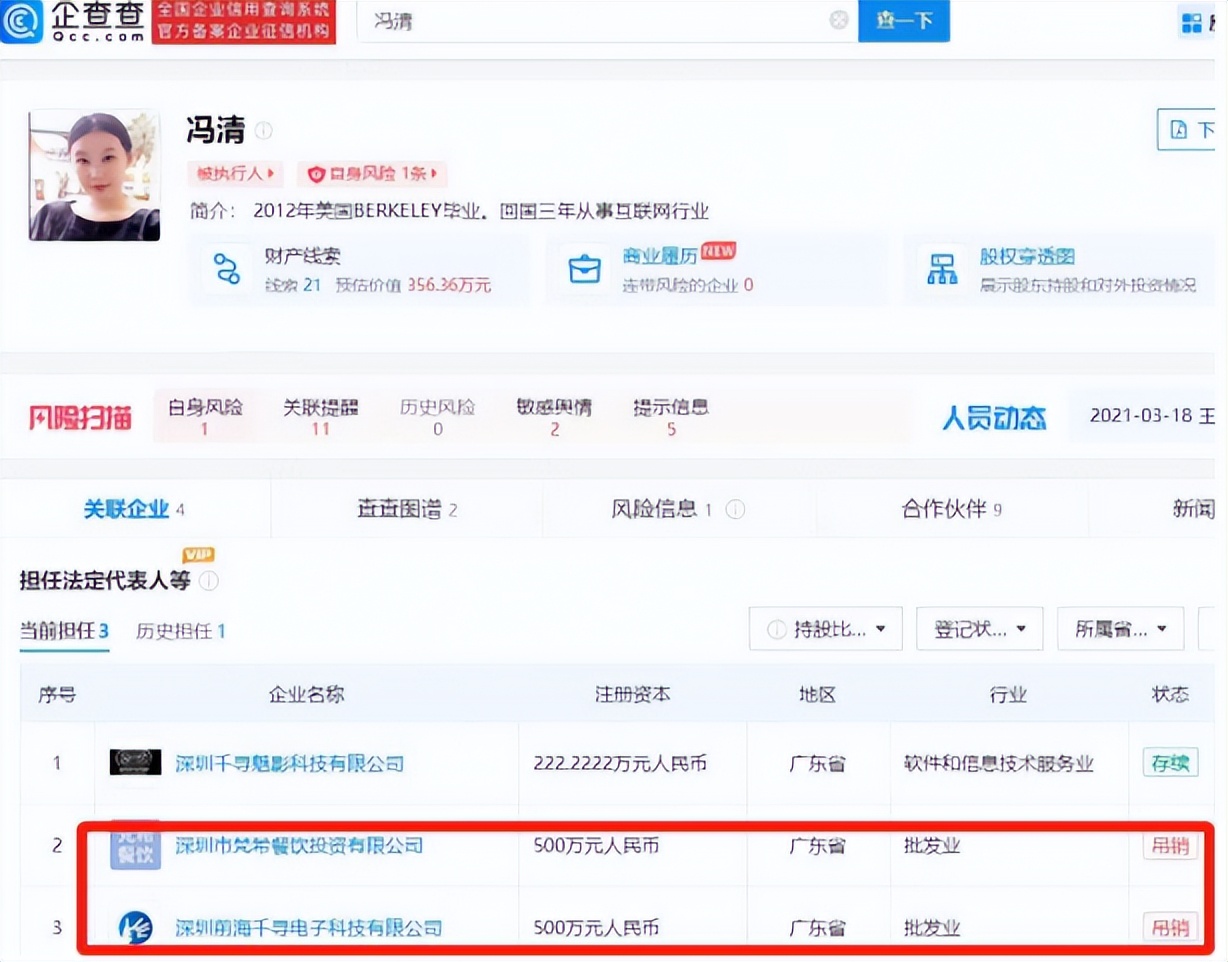Clear search text using the X icon
Image resolution: width=1228 pixels, height=962 pixels.
[838, 20]
